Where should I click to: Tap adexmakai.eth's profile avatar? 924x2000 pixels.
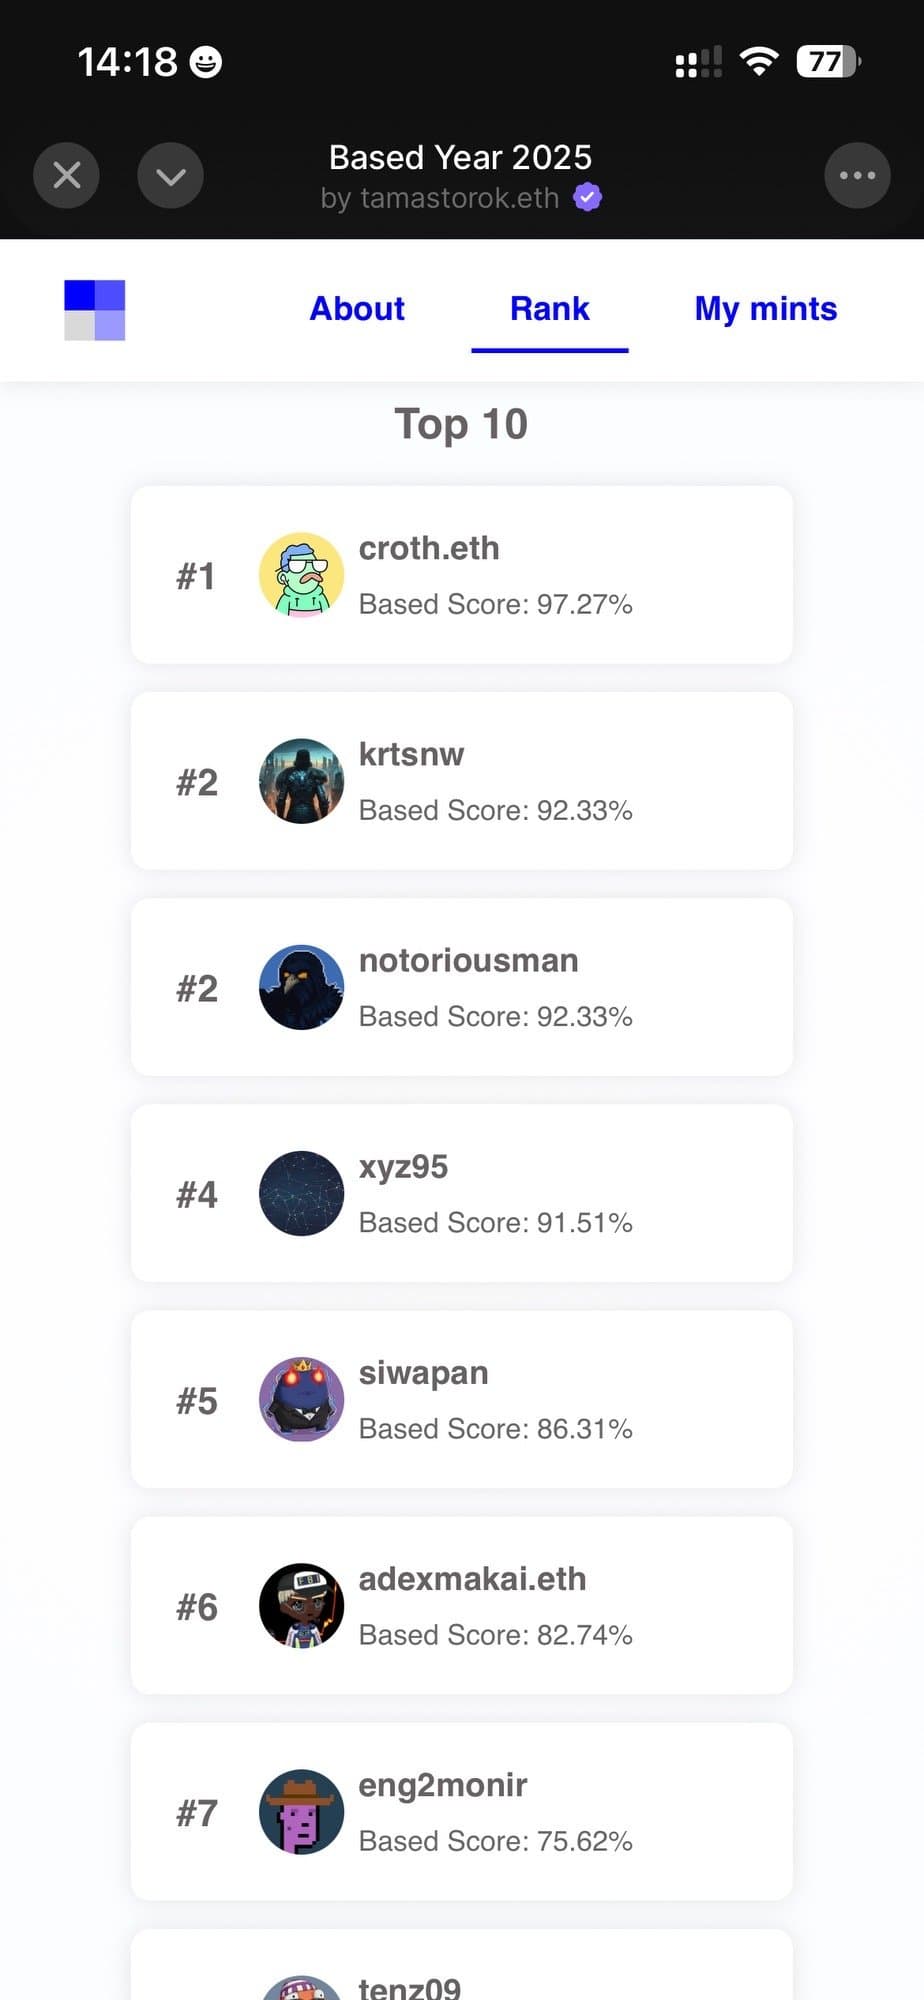[x=301, y=1605]
